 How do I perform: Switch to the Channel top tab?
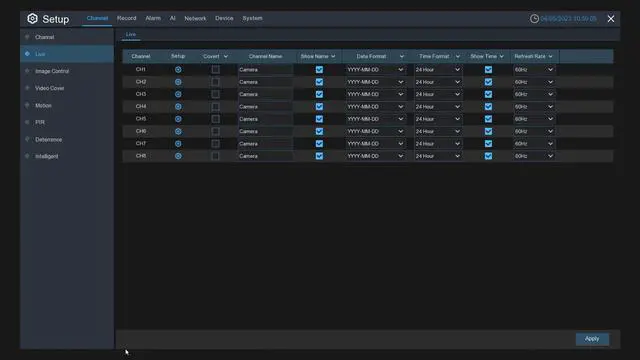click(x=97, y=18)
